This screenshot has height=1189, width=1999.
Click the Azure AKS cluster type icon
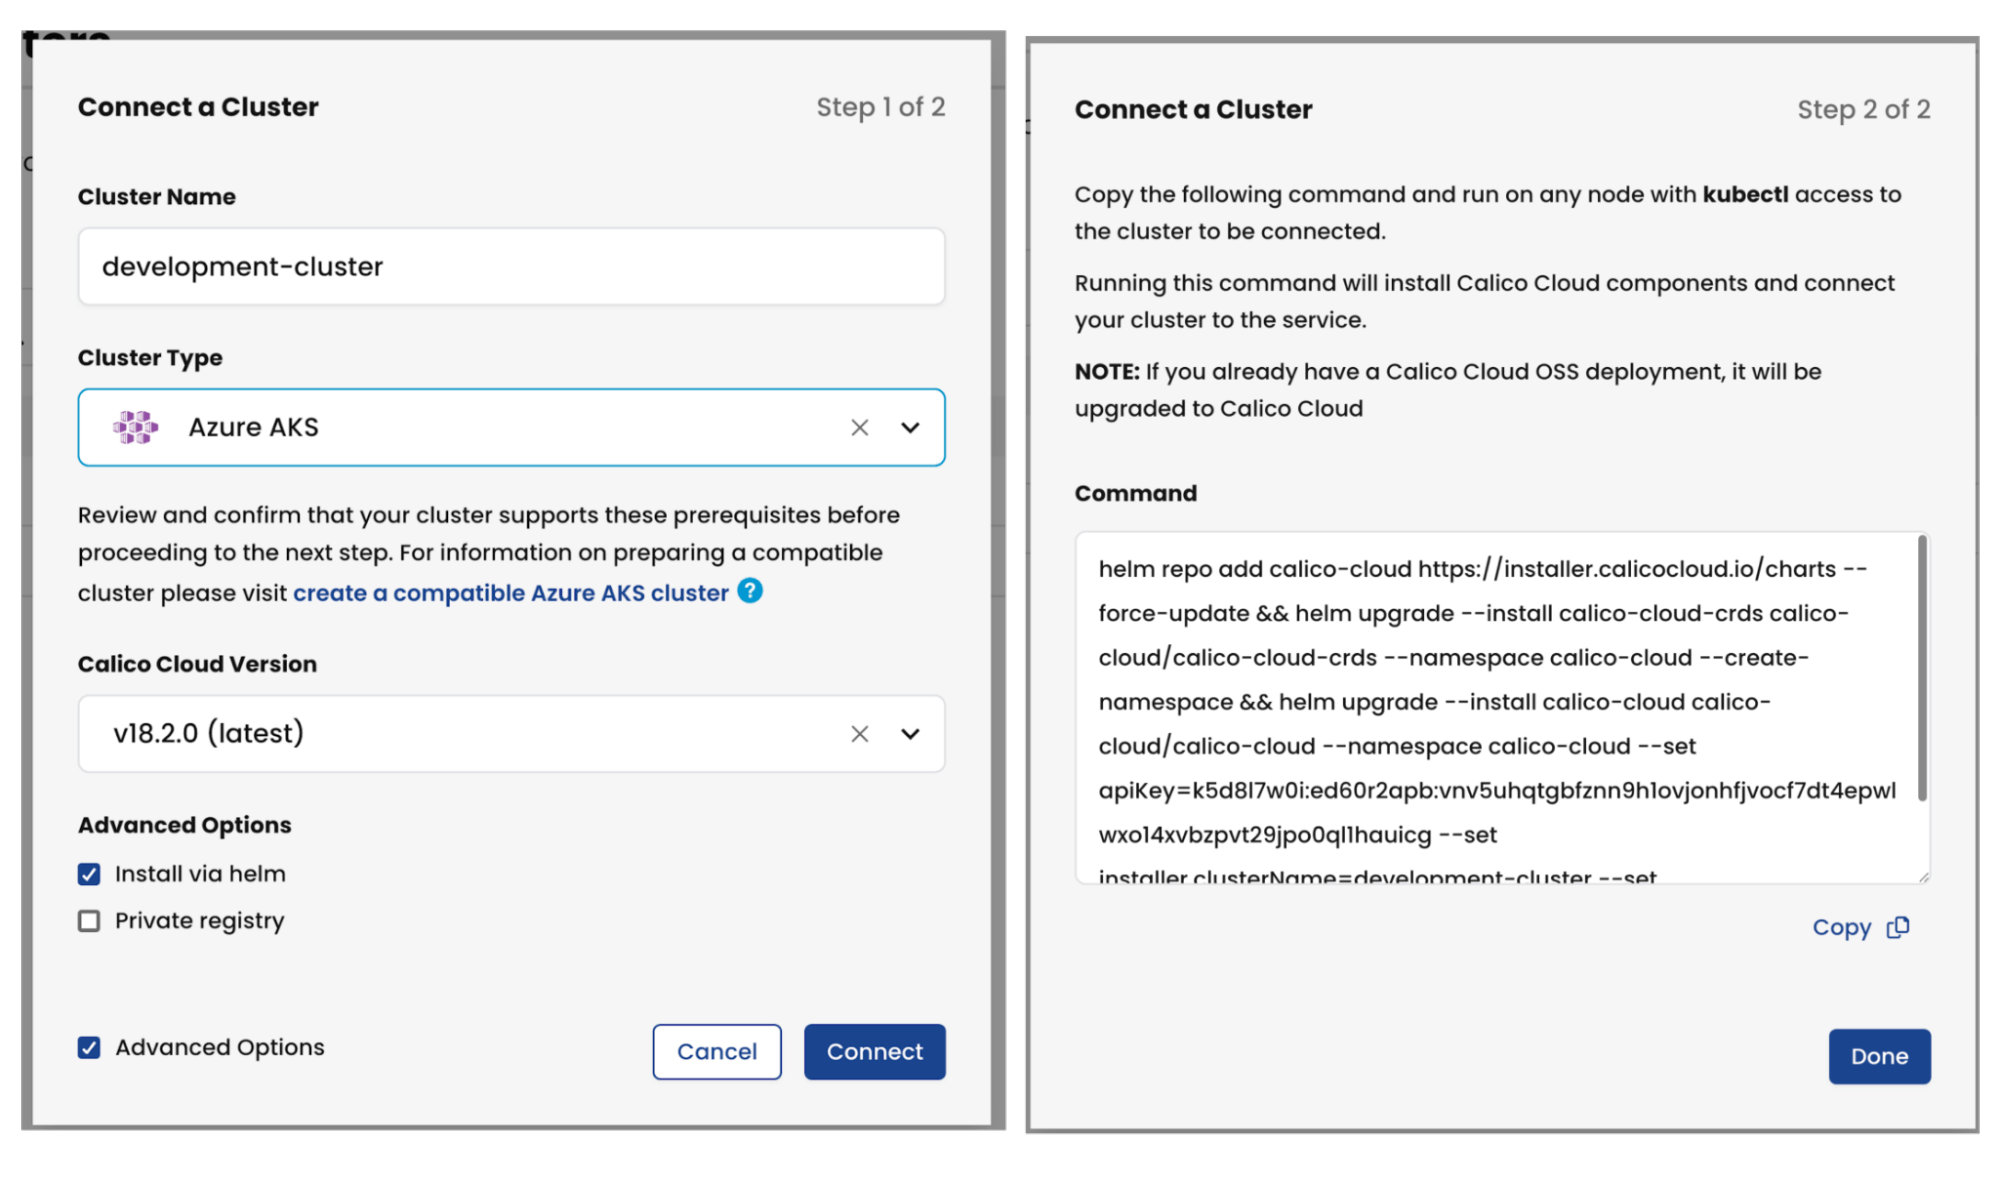(135, 427)
